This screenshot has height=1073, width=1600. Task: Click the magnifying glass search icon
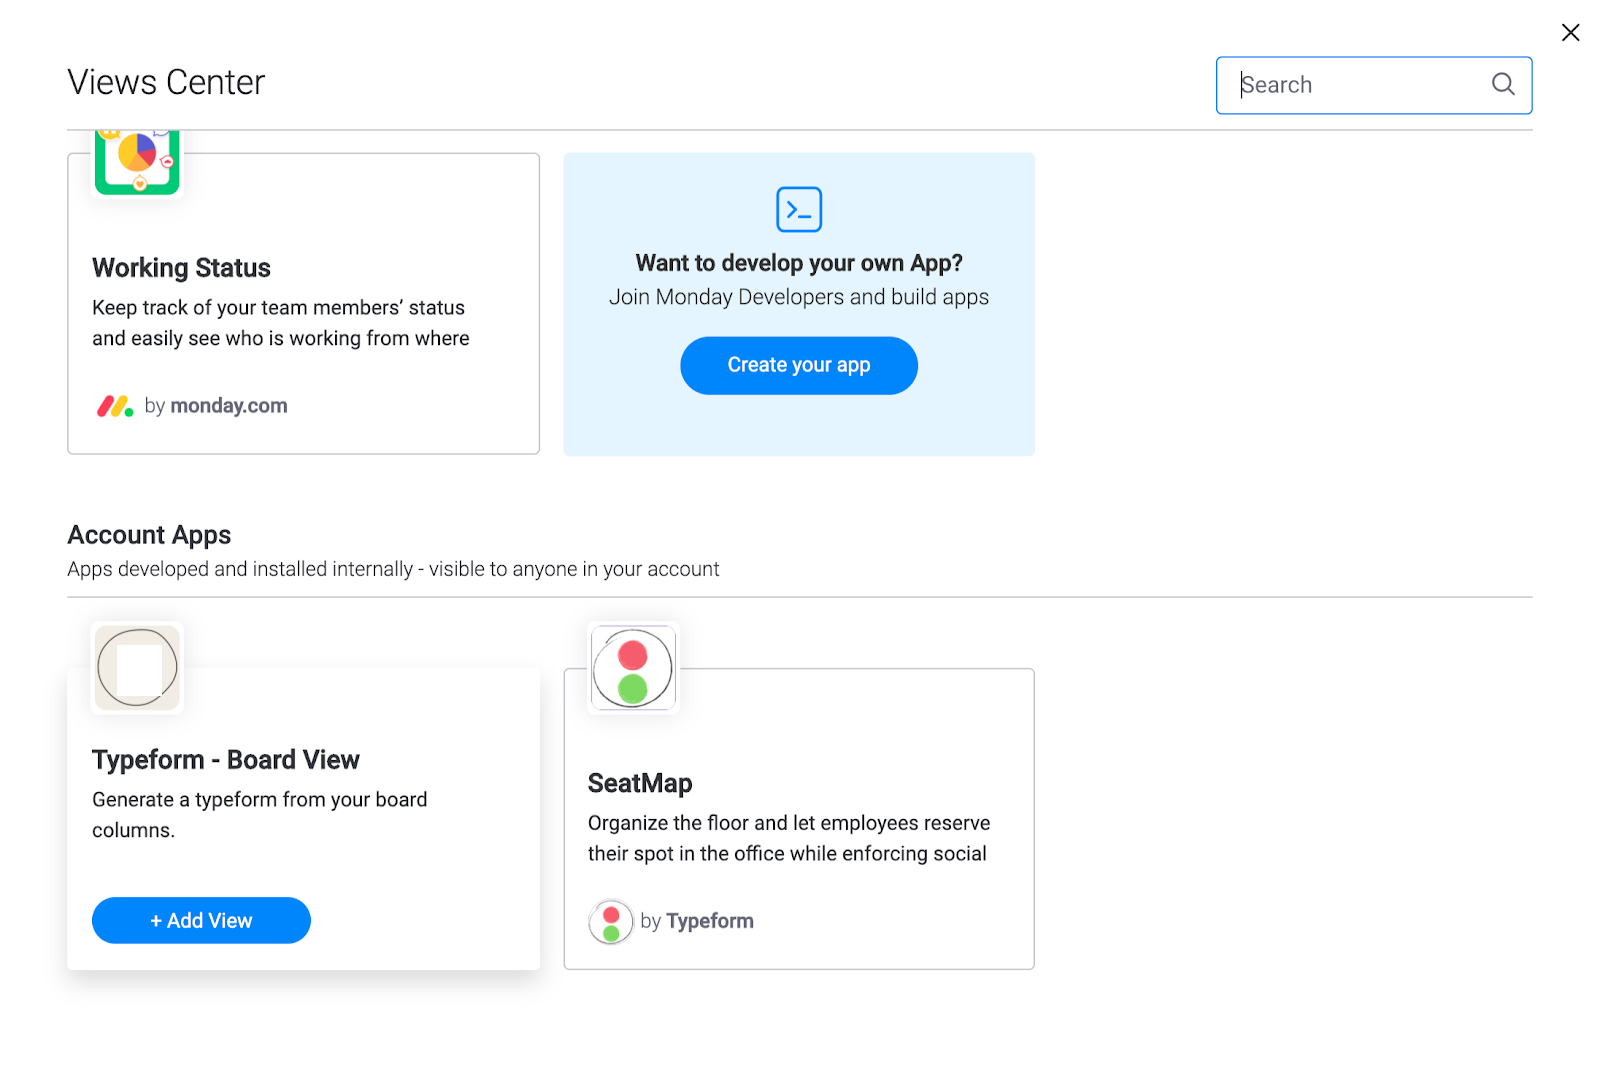click(1503, 84)
